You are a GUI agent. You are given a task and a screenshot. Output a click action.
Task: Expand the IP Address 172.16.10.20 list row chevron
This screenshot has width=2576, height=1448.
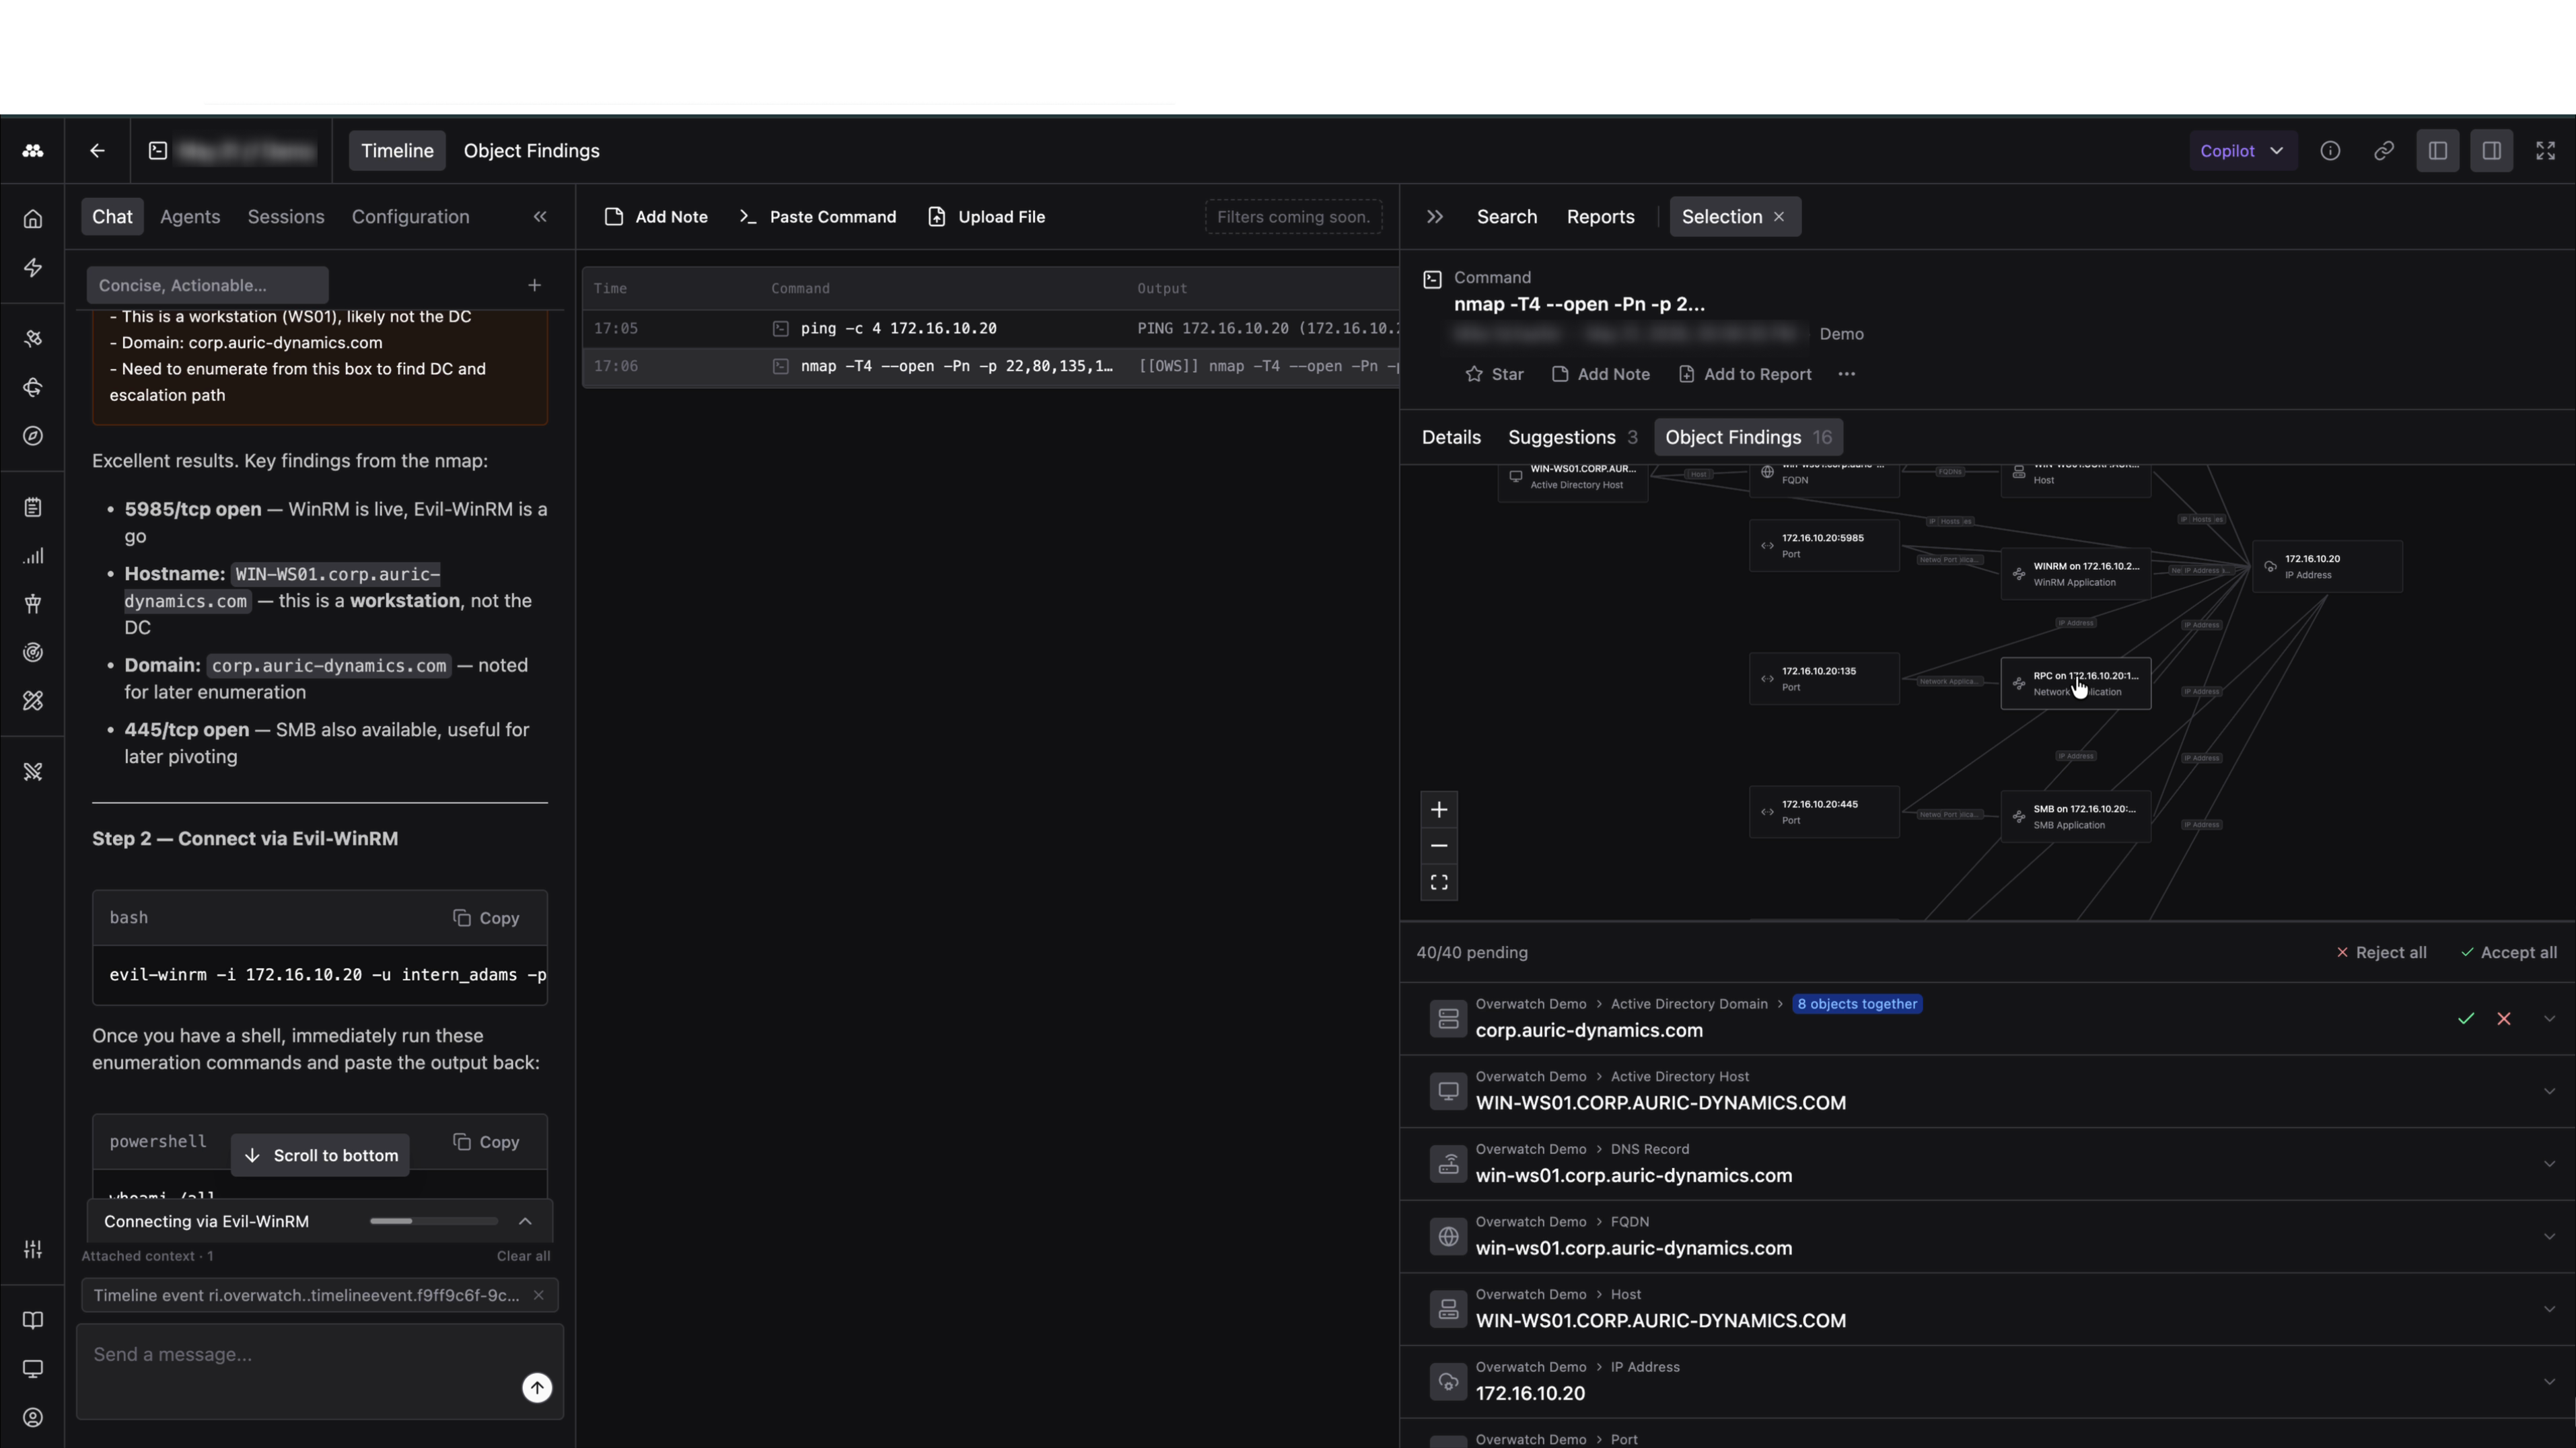pos(2549,1382)
